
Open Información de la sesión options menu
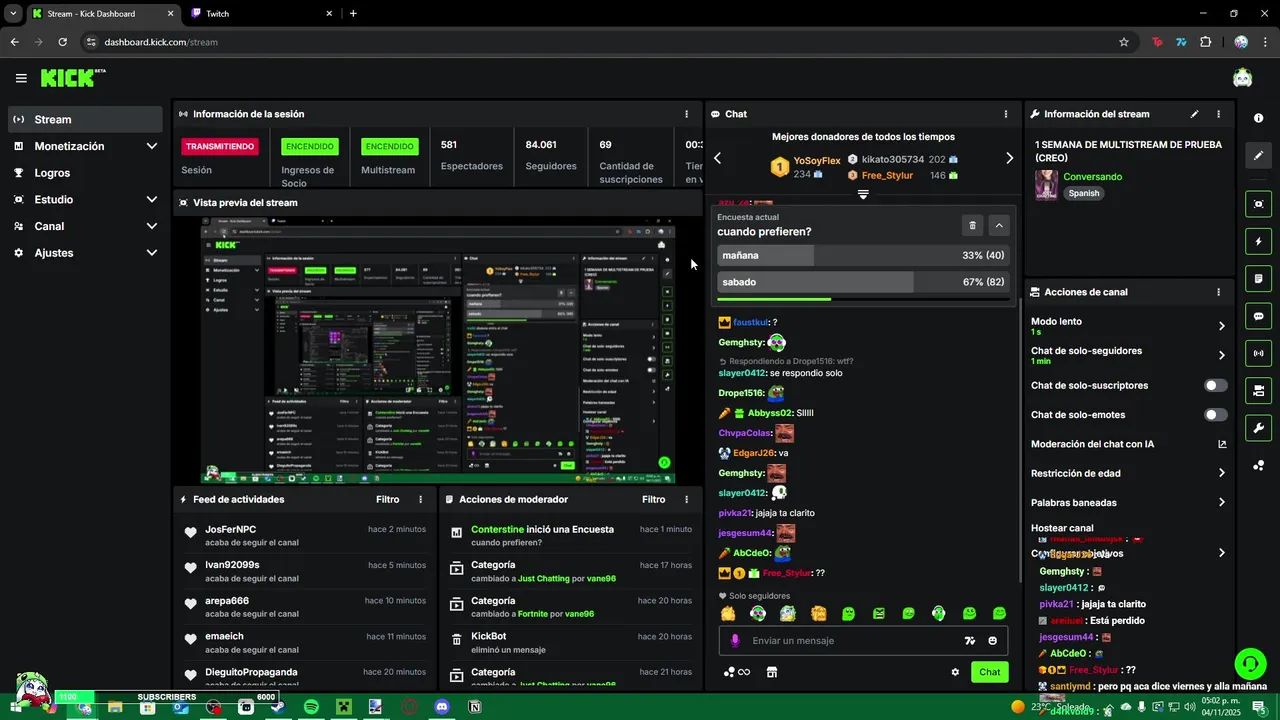(686, 114)
